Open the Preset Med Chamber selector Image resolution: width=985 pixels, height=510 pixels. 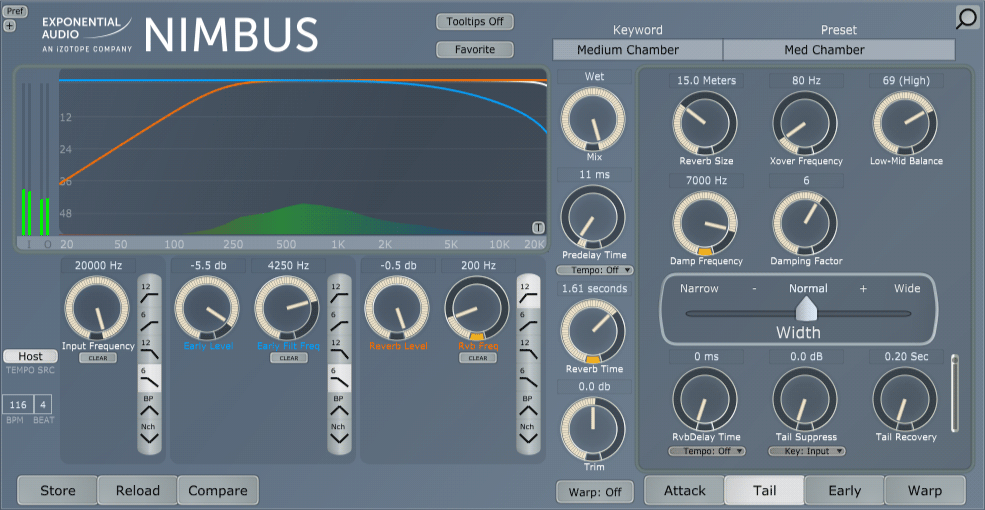839,50
